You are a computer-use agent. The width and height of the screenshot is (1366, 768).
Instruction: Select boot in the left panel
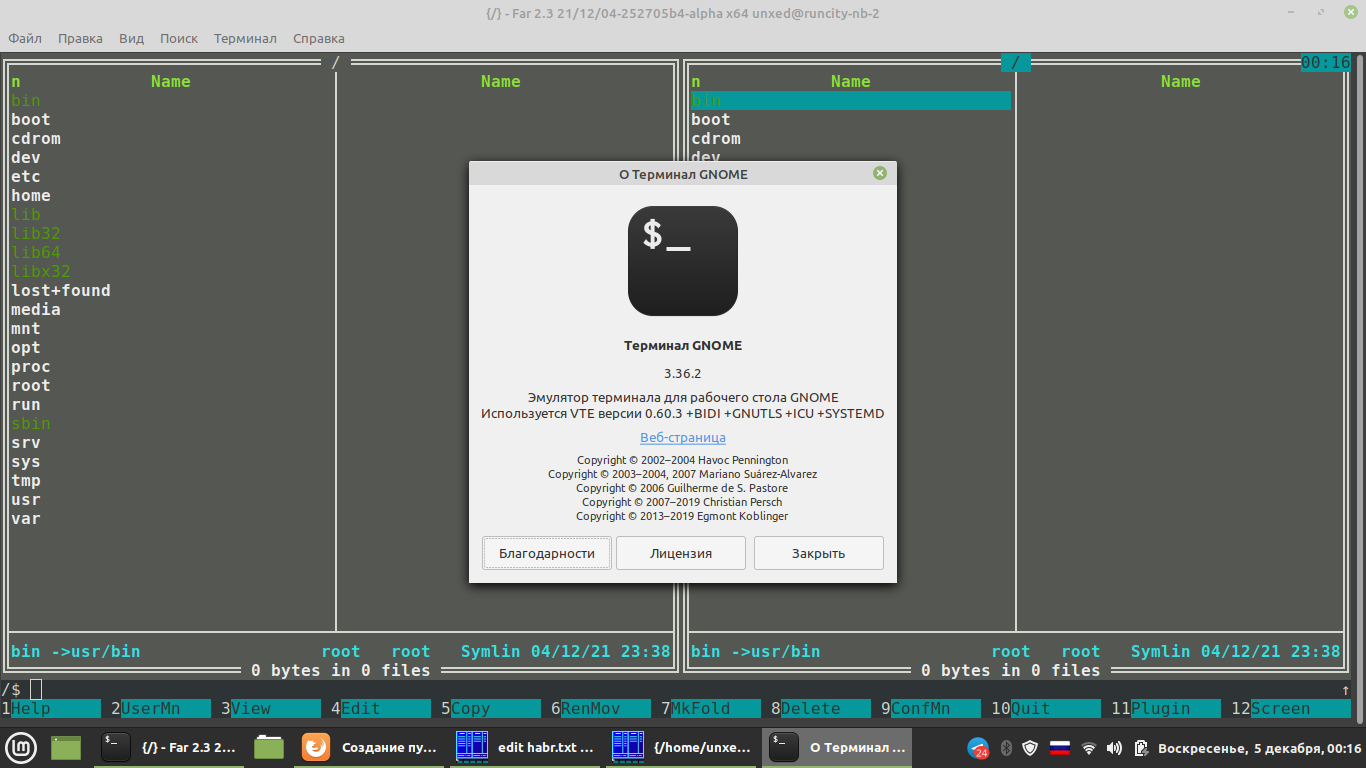coord(31,119)
